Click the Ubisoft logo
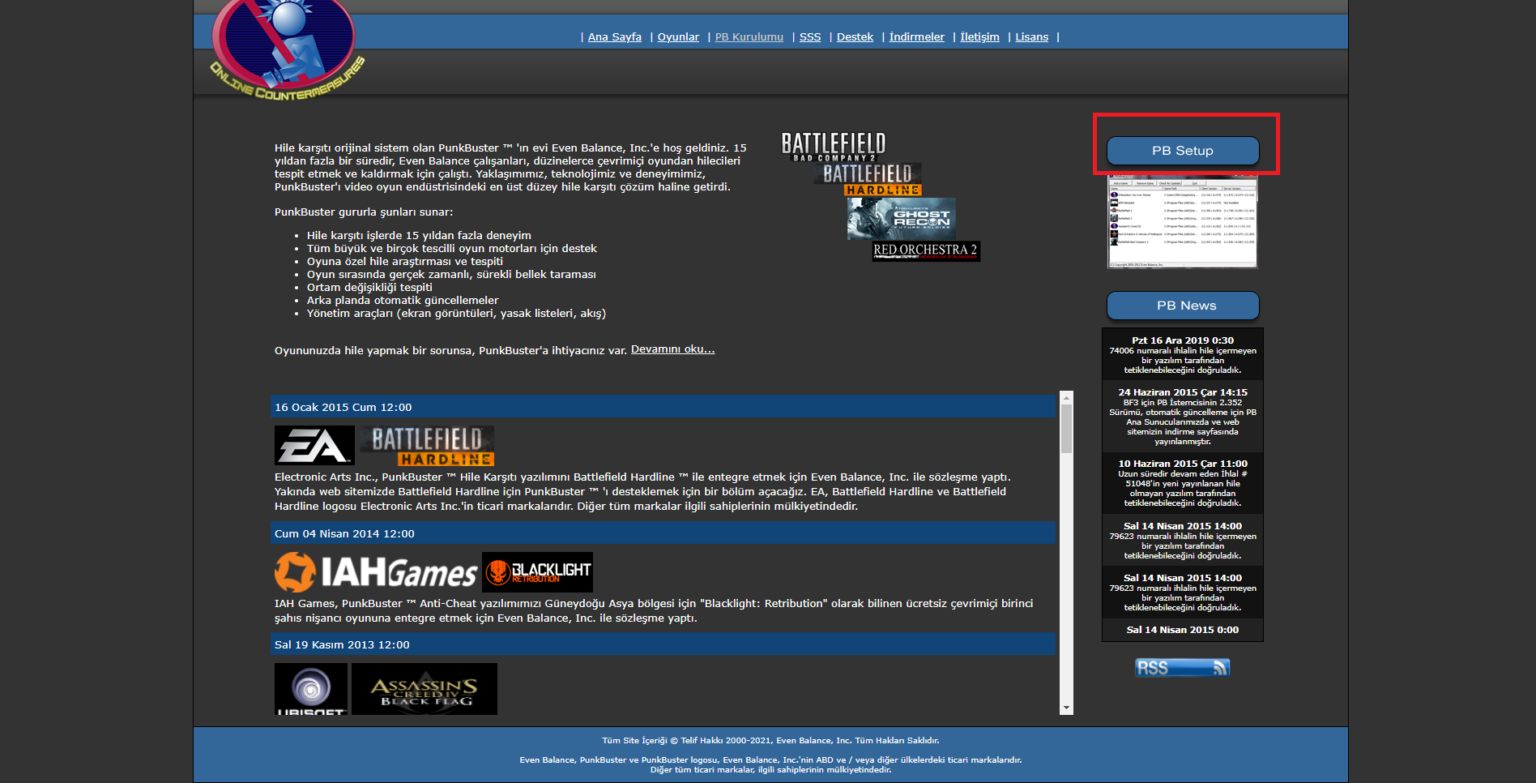Image resolution: width=1536 pixels, height=783 pixels. tap(311, 689)
